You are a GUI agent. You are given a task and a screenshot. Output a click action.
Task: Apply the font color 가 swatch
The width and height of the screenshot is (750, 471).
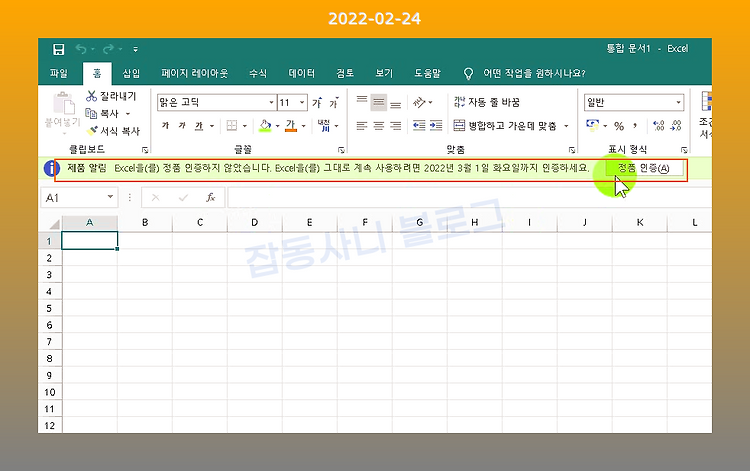[x=291, y=126]
